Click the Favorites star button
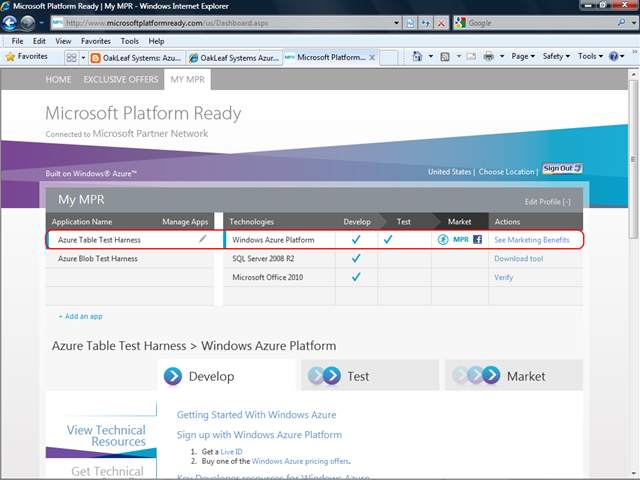This screenshot has width=640, height=480. (27, 56)
